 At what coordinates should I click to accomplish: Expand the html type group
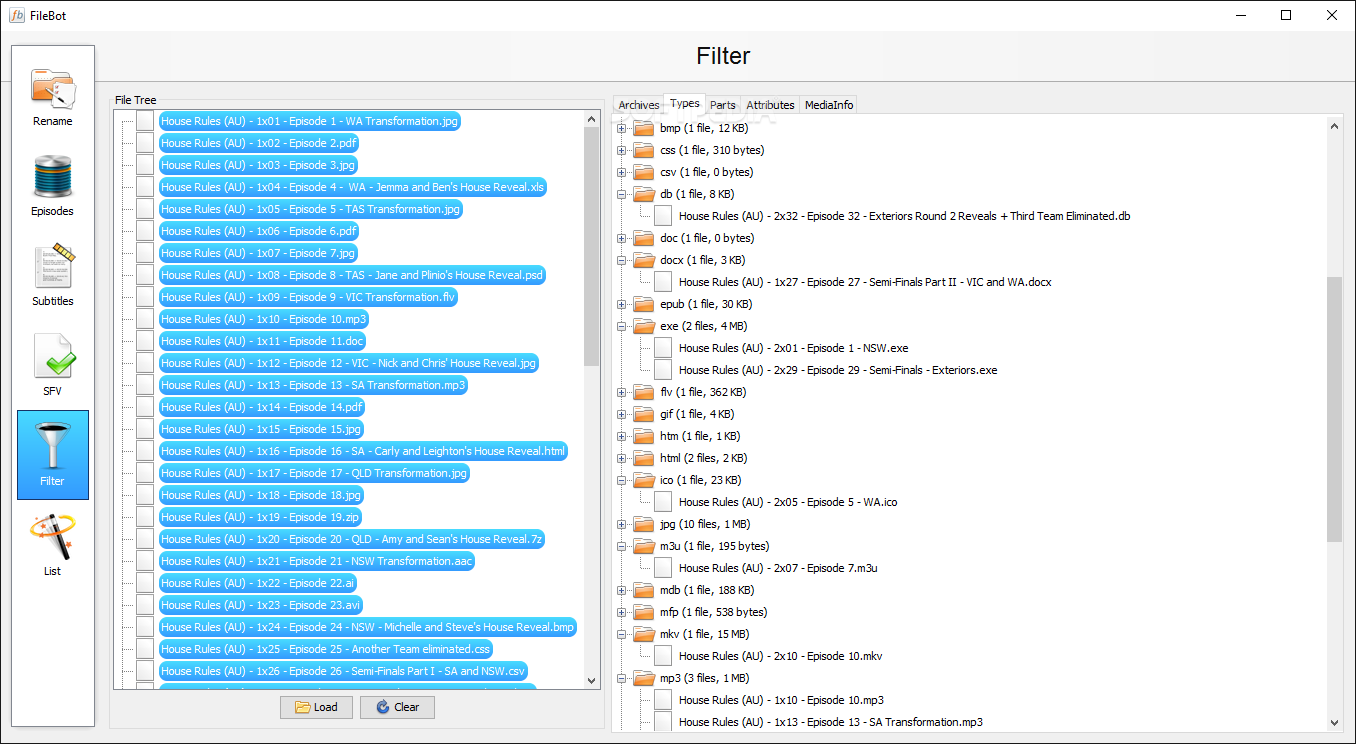pos(621,458)
